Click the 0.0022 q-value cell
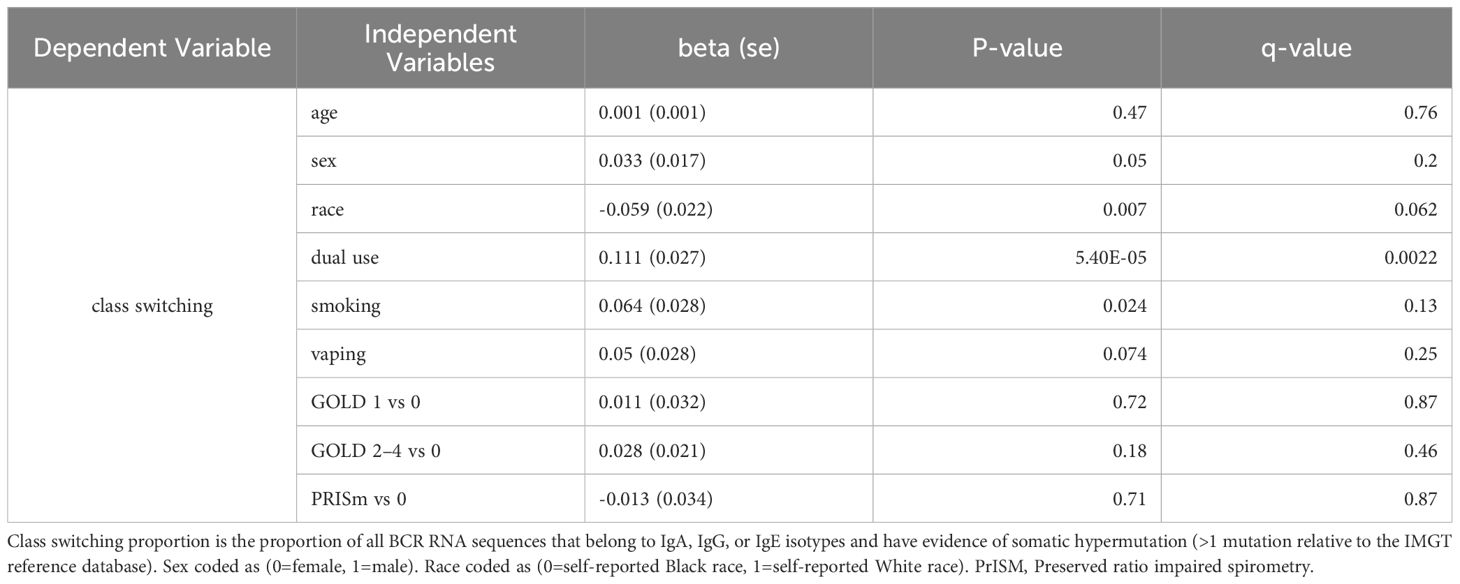 [1306, 257]
